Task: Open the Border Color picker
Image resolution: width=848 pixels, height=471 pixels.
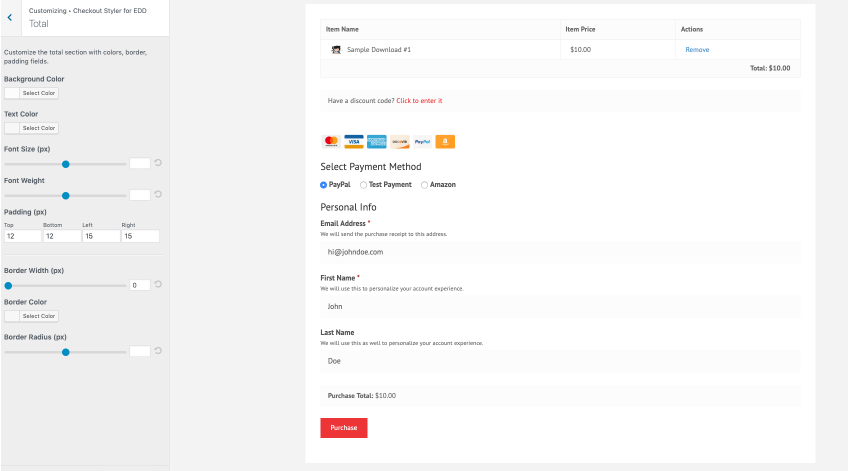Action: (x=31, y=316)
